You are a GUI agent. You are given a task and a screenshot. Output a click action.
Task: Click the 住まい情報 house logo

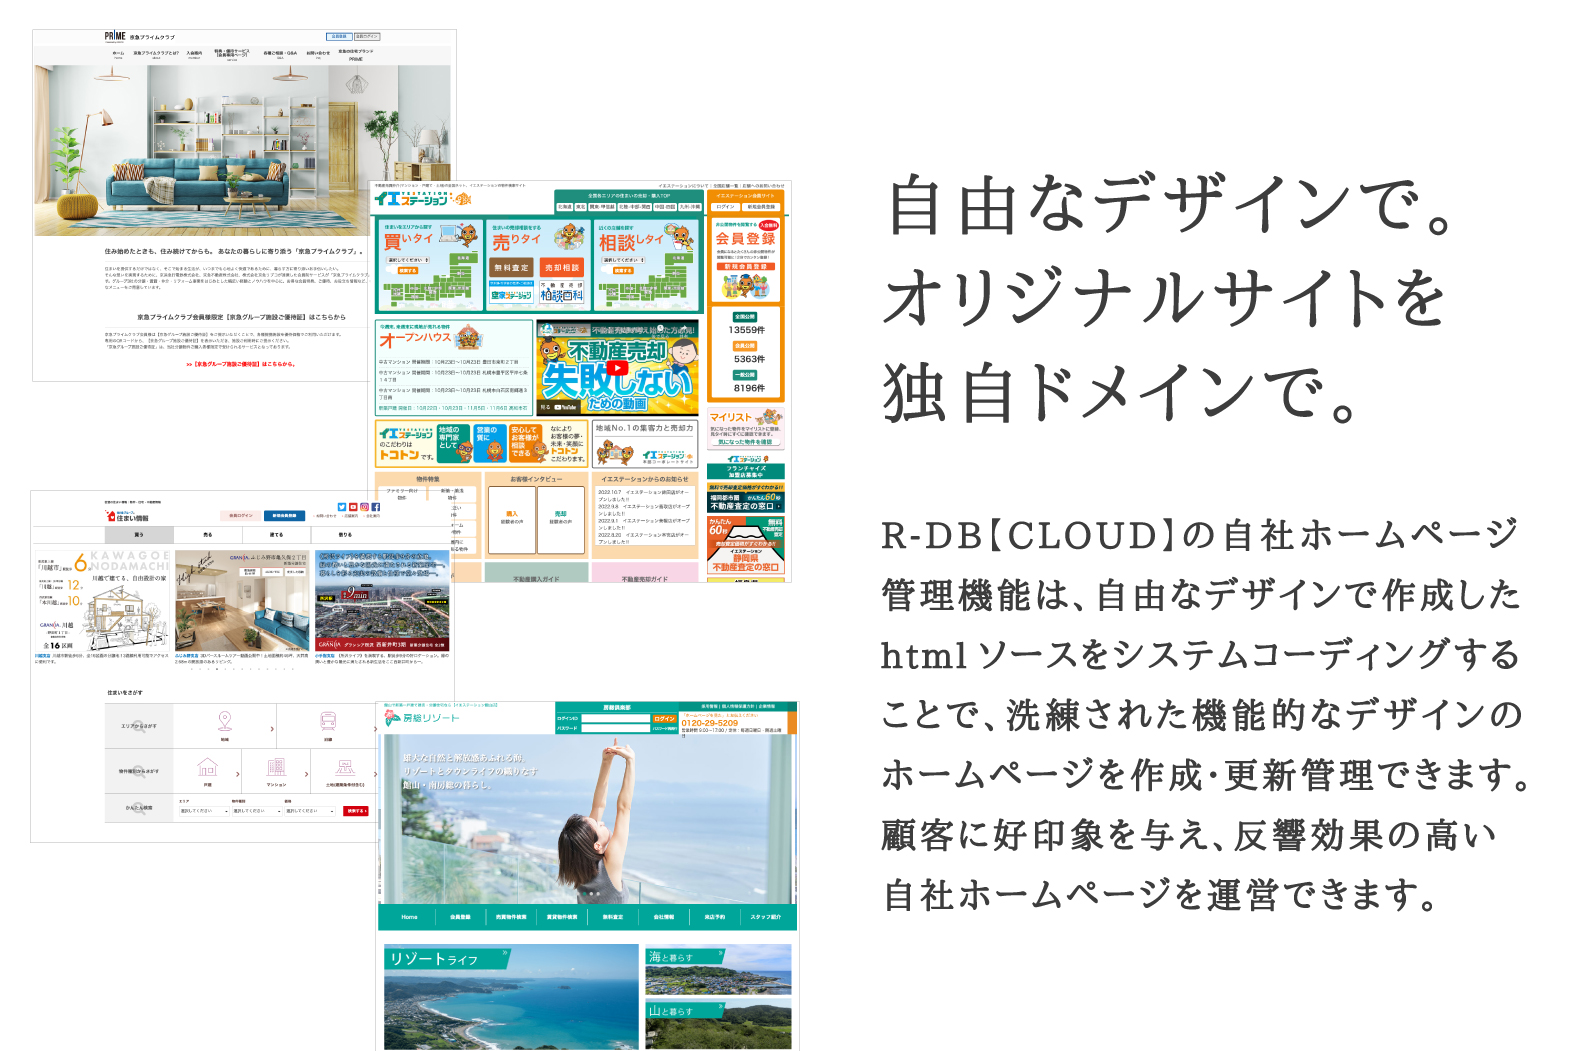click(127, 516)
